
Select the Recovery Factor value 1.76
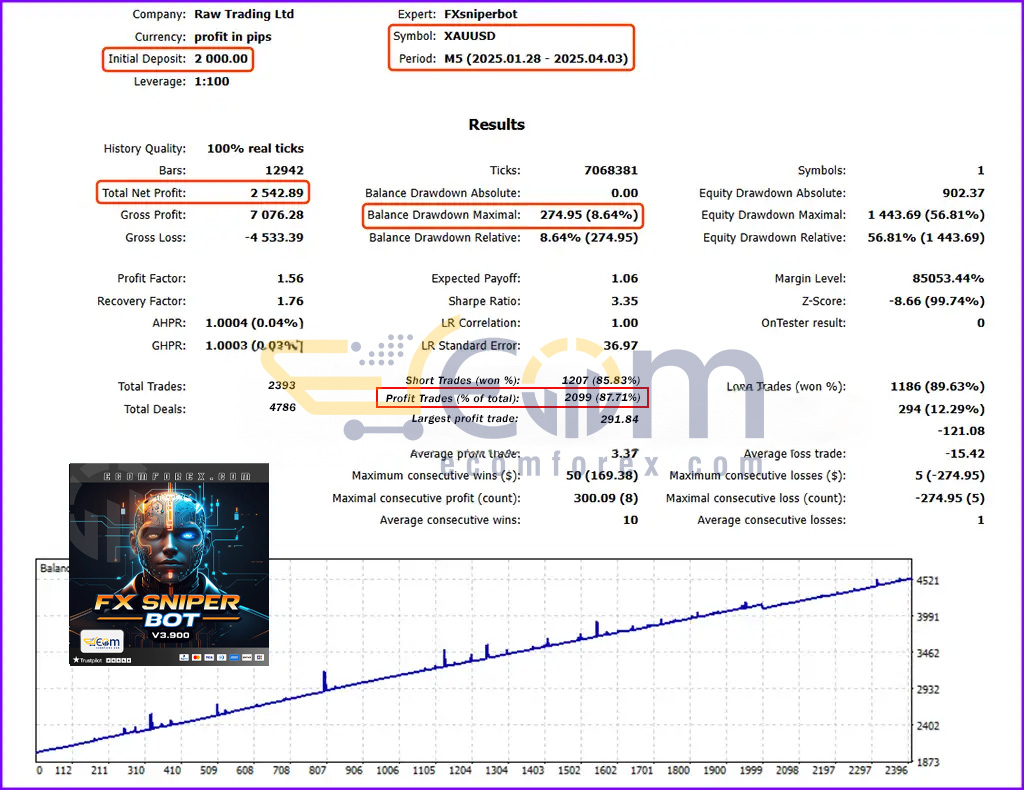tap(290, 302)
